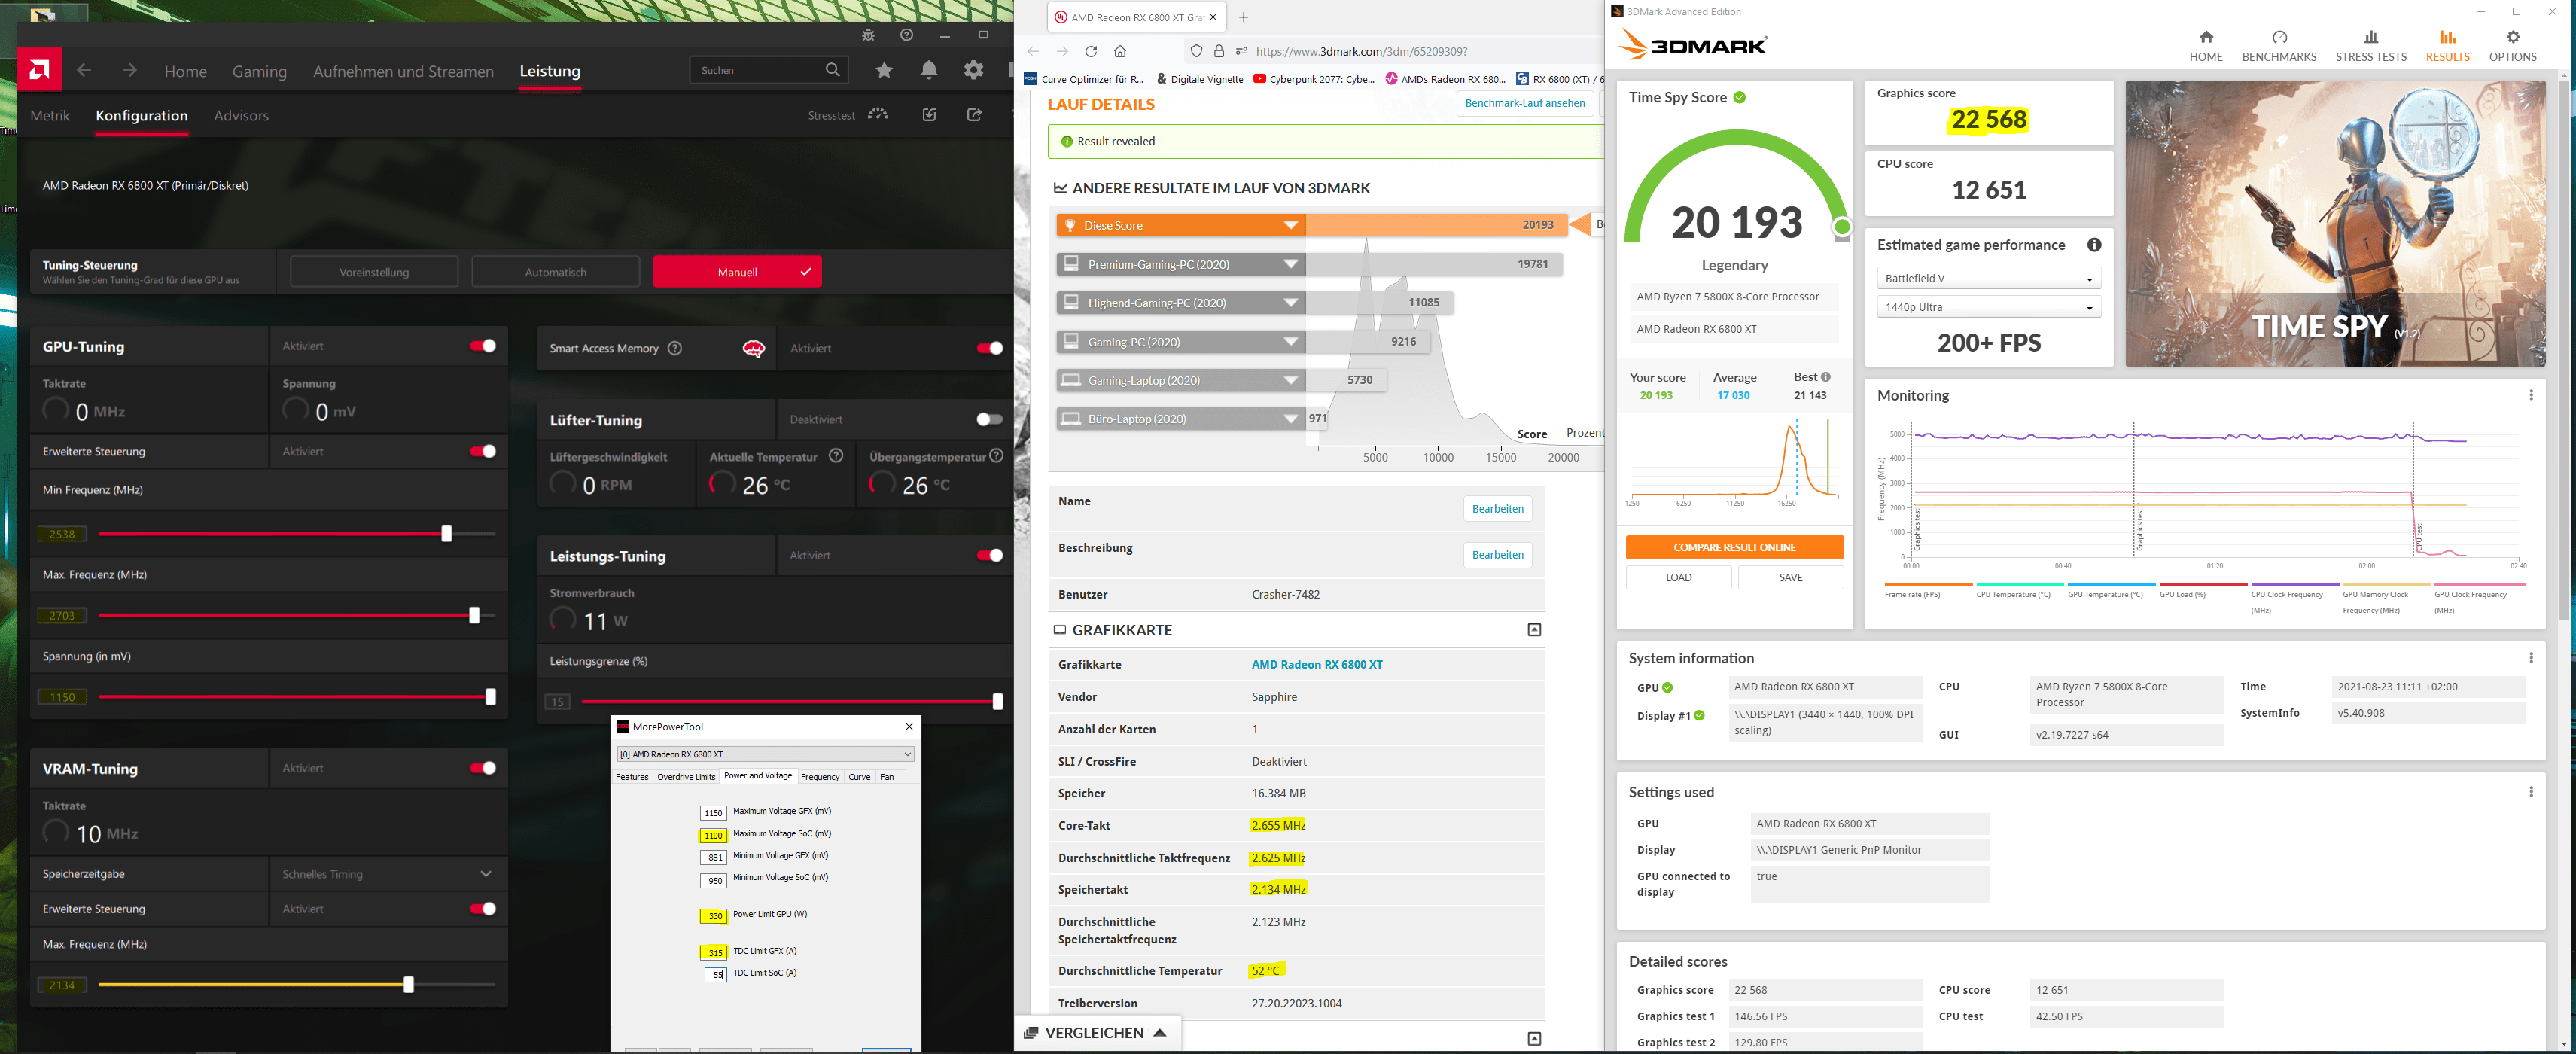Screen dimensions: 2576x1054
Task: Open 3DMark HOME section
Action: coord(2205,46)
